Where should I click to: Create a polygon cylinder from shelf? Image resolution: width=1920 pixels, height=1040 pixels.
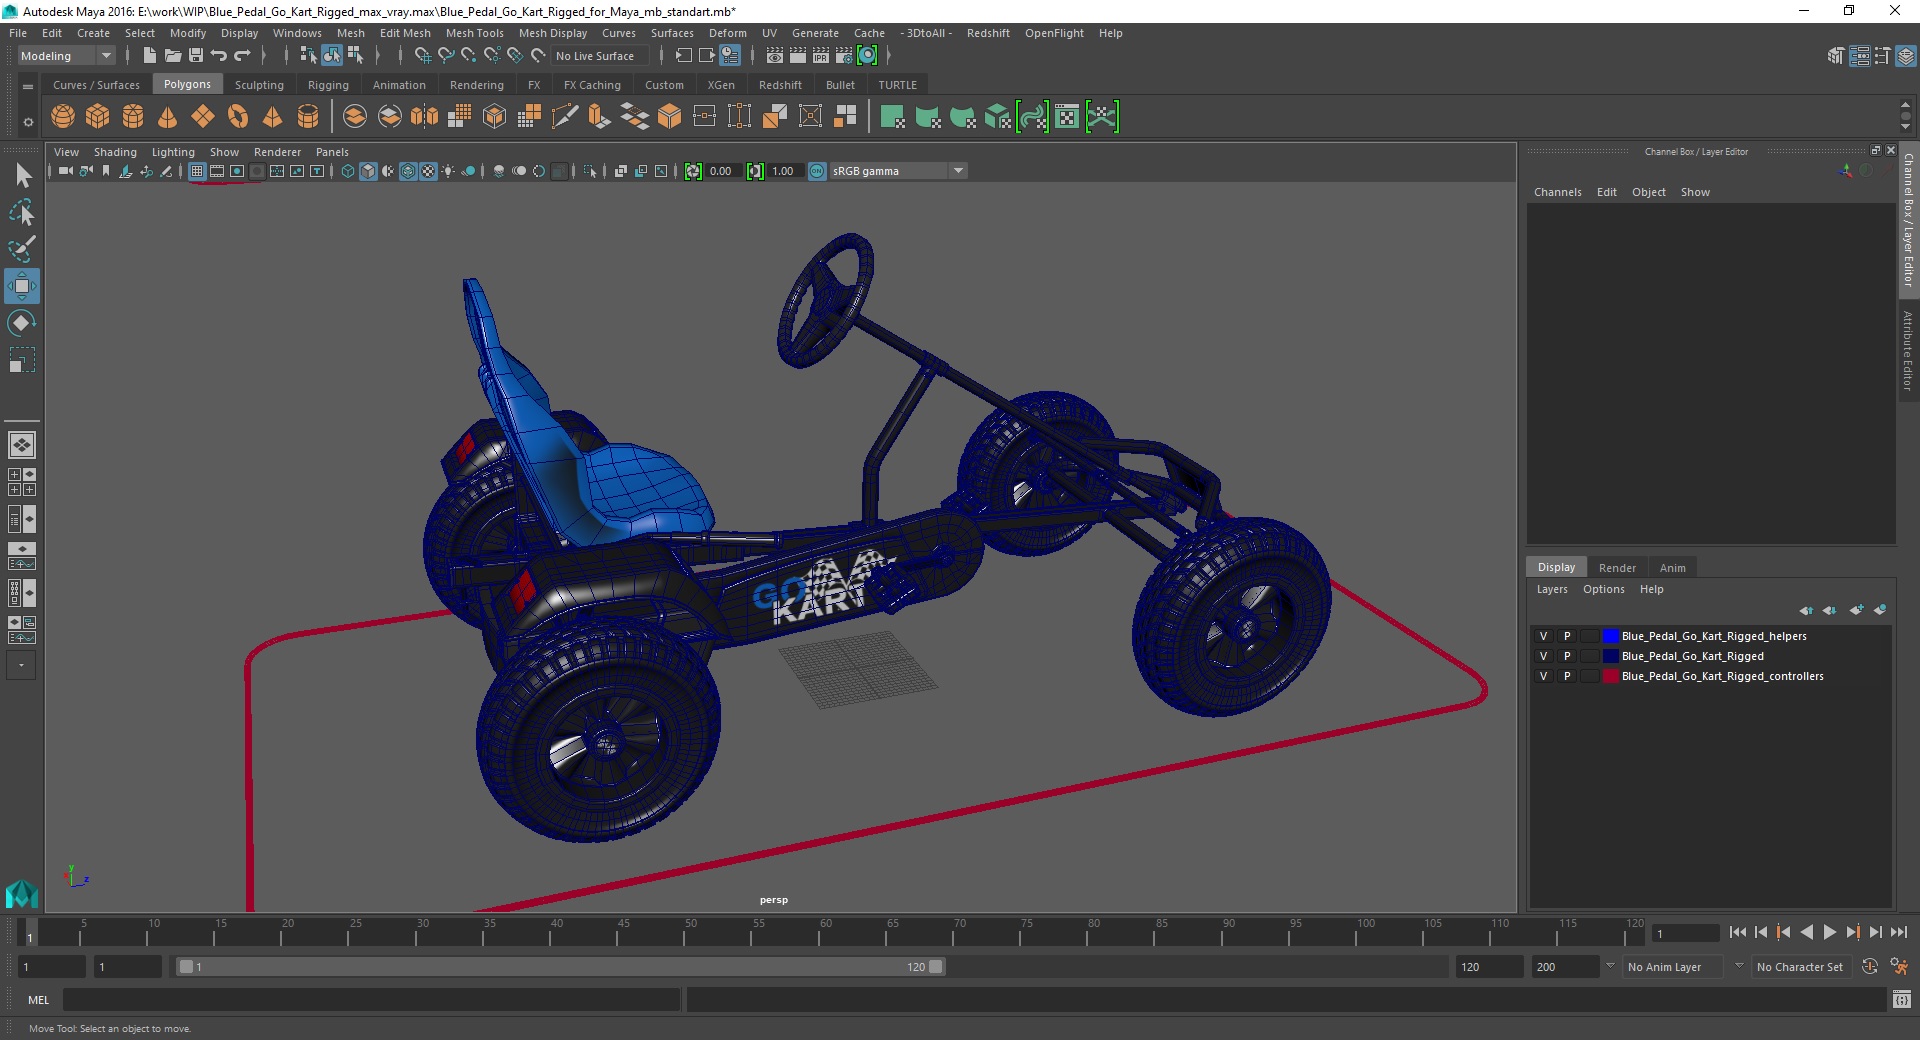133,117
